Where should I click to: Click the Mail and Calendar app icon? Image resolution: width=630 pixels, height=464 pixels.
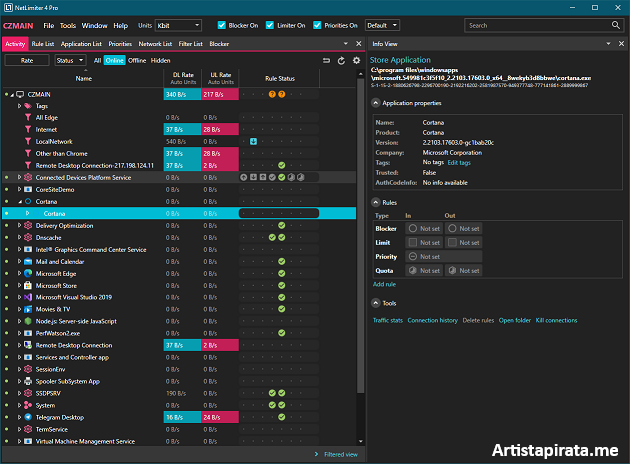pyautogui.click(x=28, y=262)
